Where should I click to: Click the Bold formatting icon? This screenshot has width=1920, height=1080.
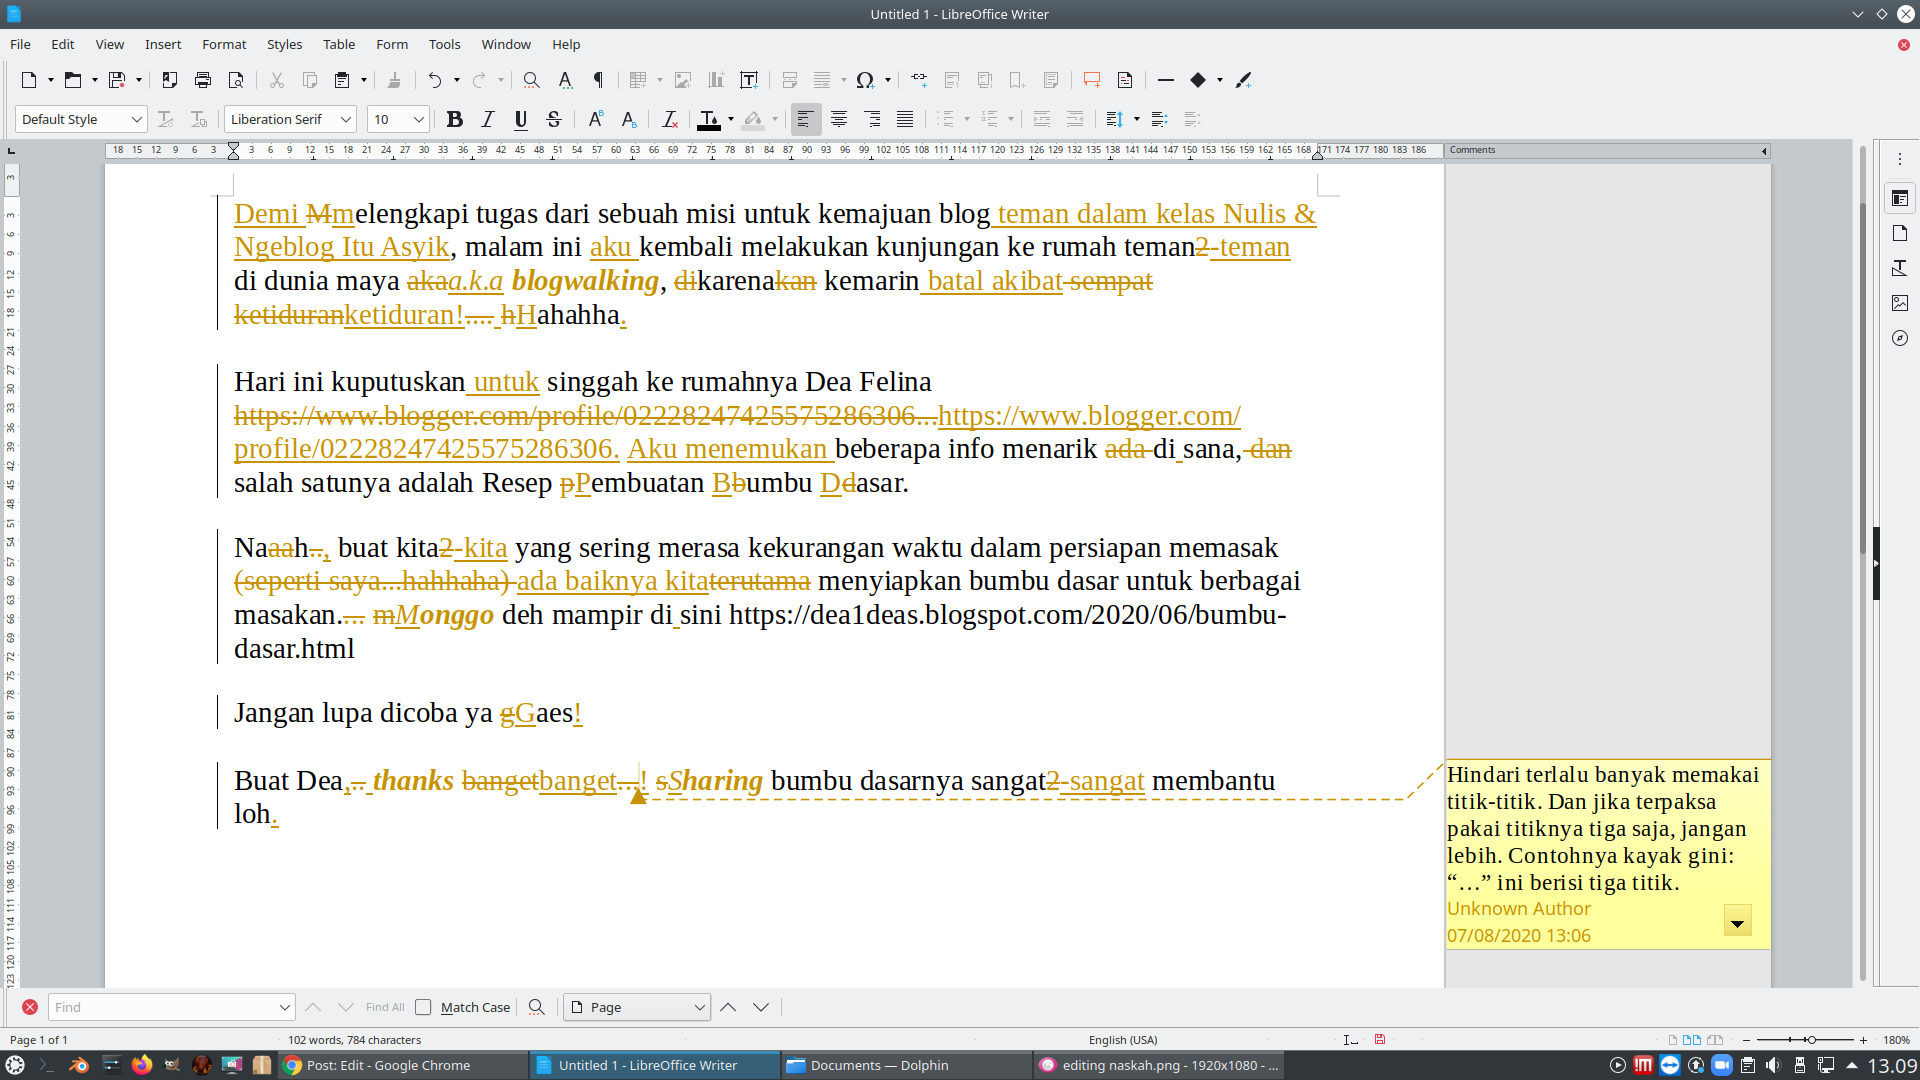coord(454,119)
